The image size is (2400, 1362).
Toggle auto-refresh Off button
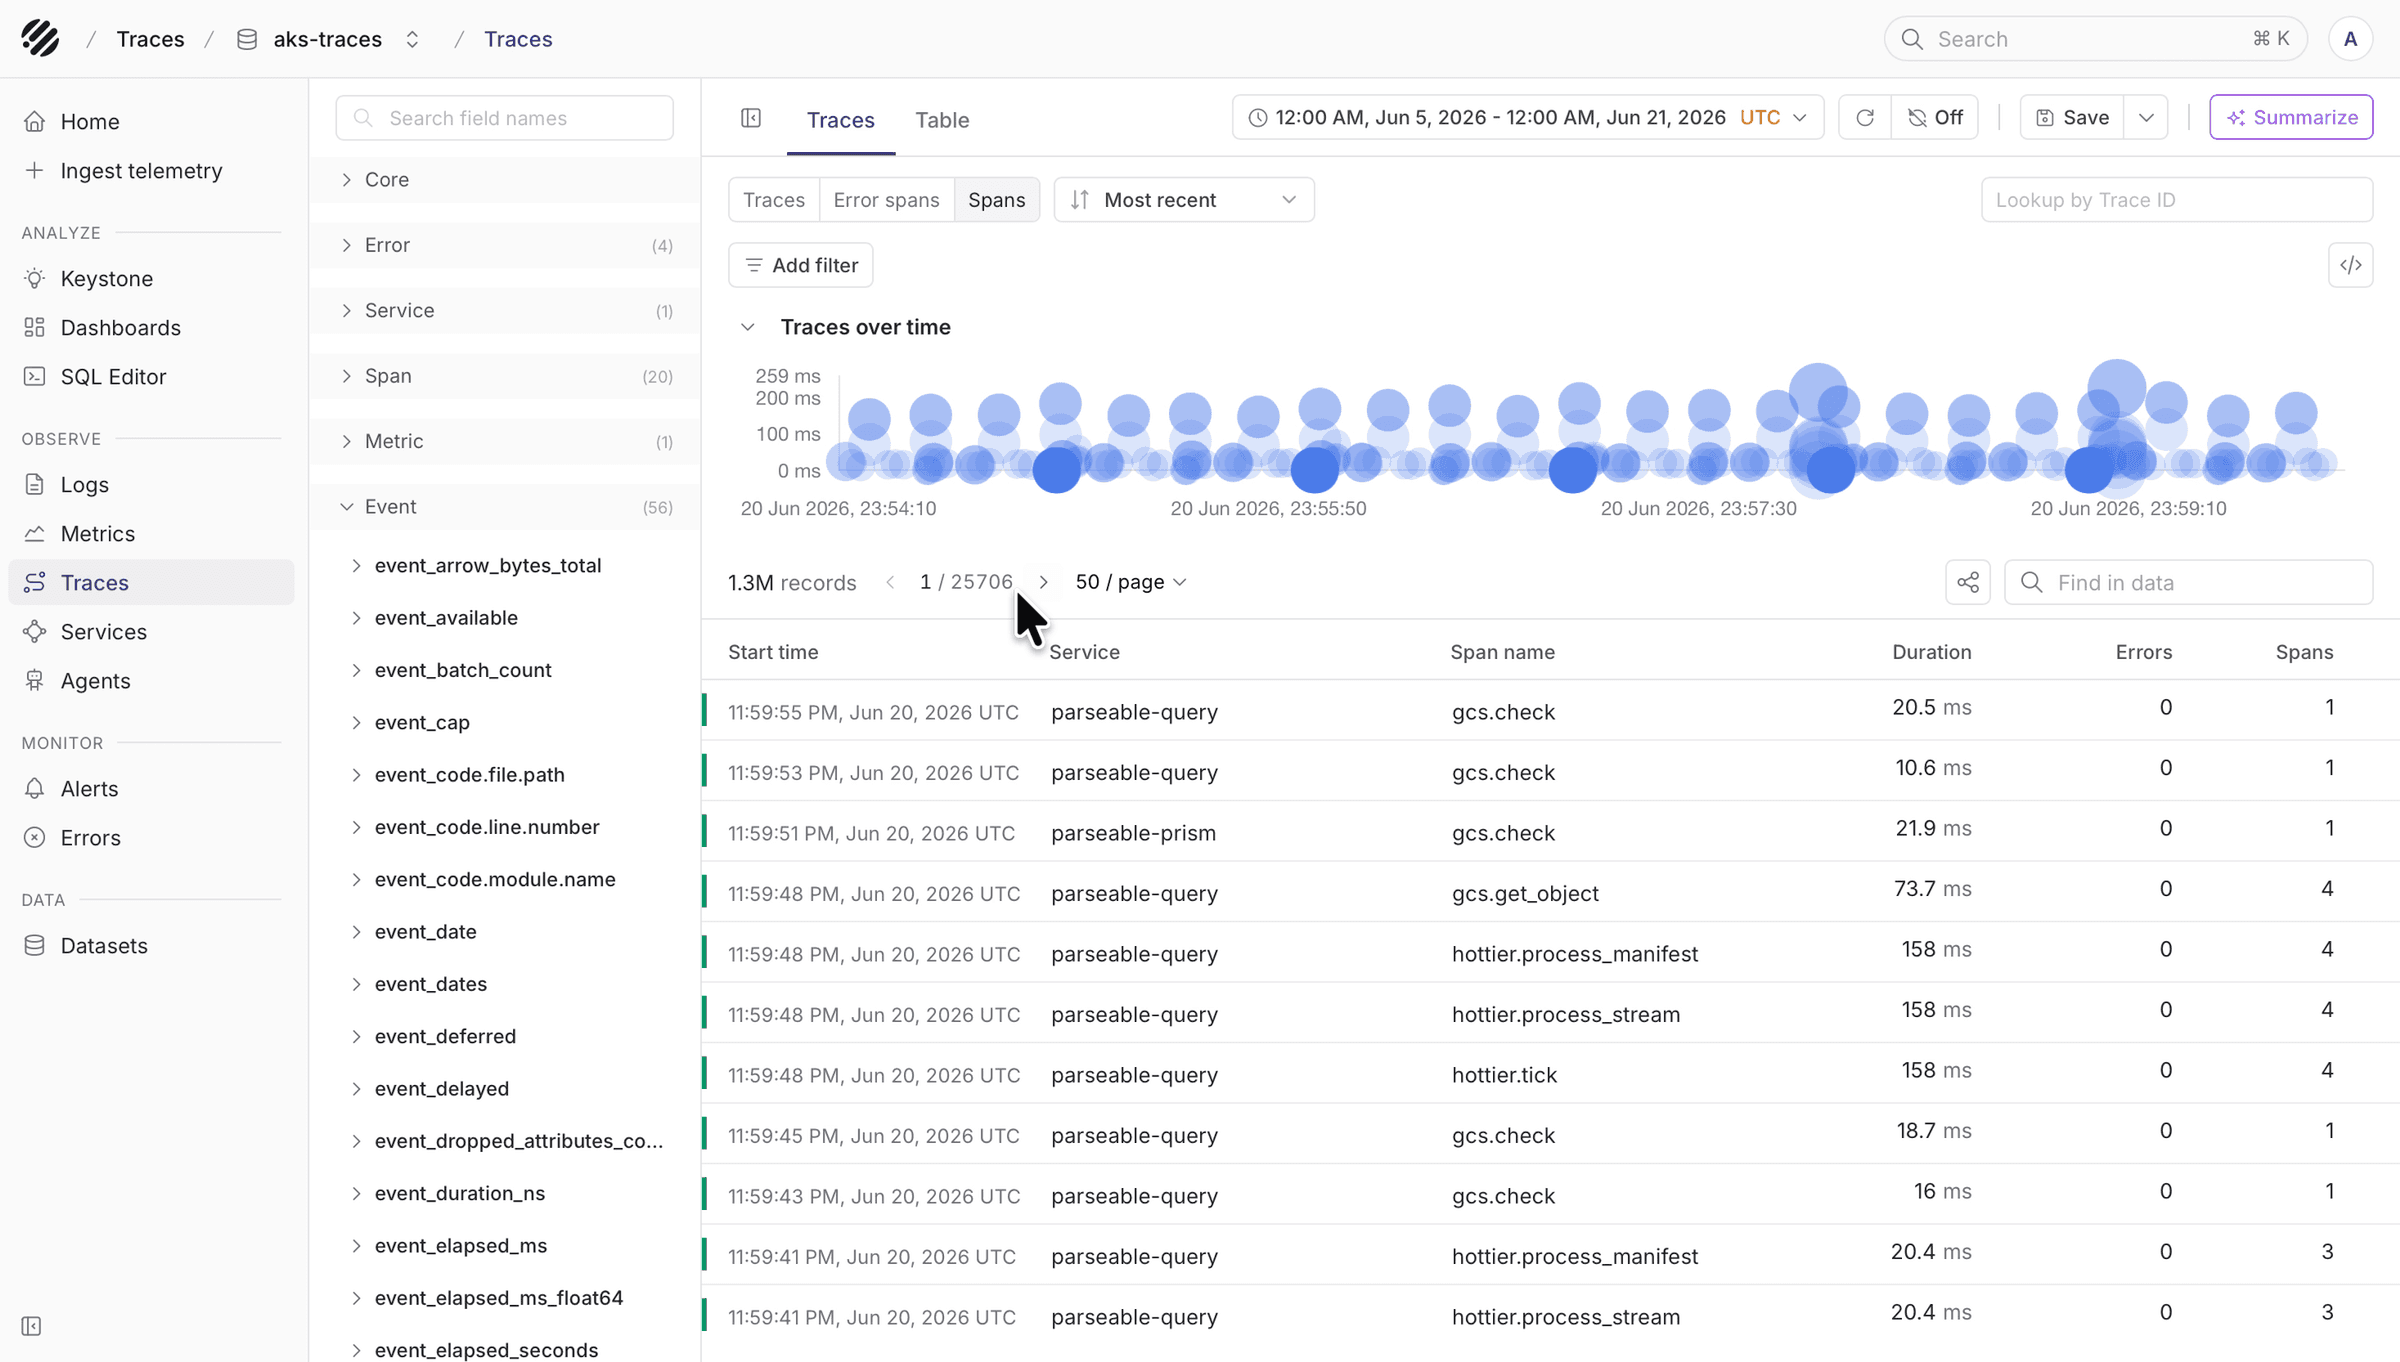coord(1935,117)
